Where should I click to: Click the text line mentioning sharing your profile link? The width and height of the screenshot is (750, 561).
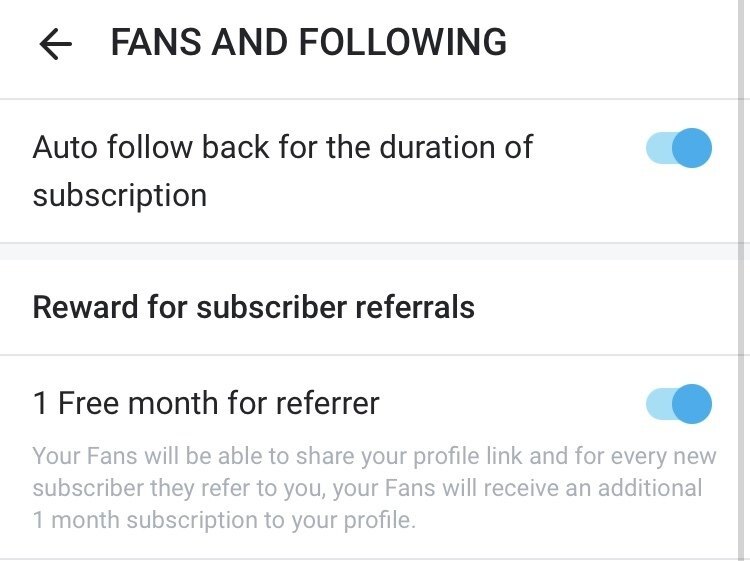point(374,456)
